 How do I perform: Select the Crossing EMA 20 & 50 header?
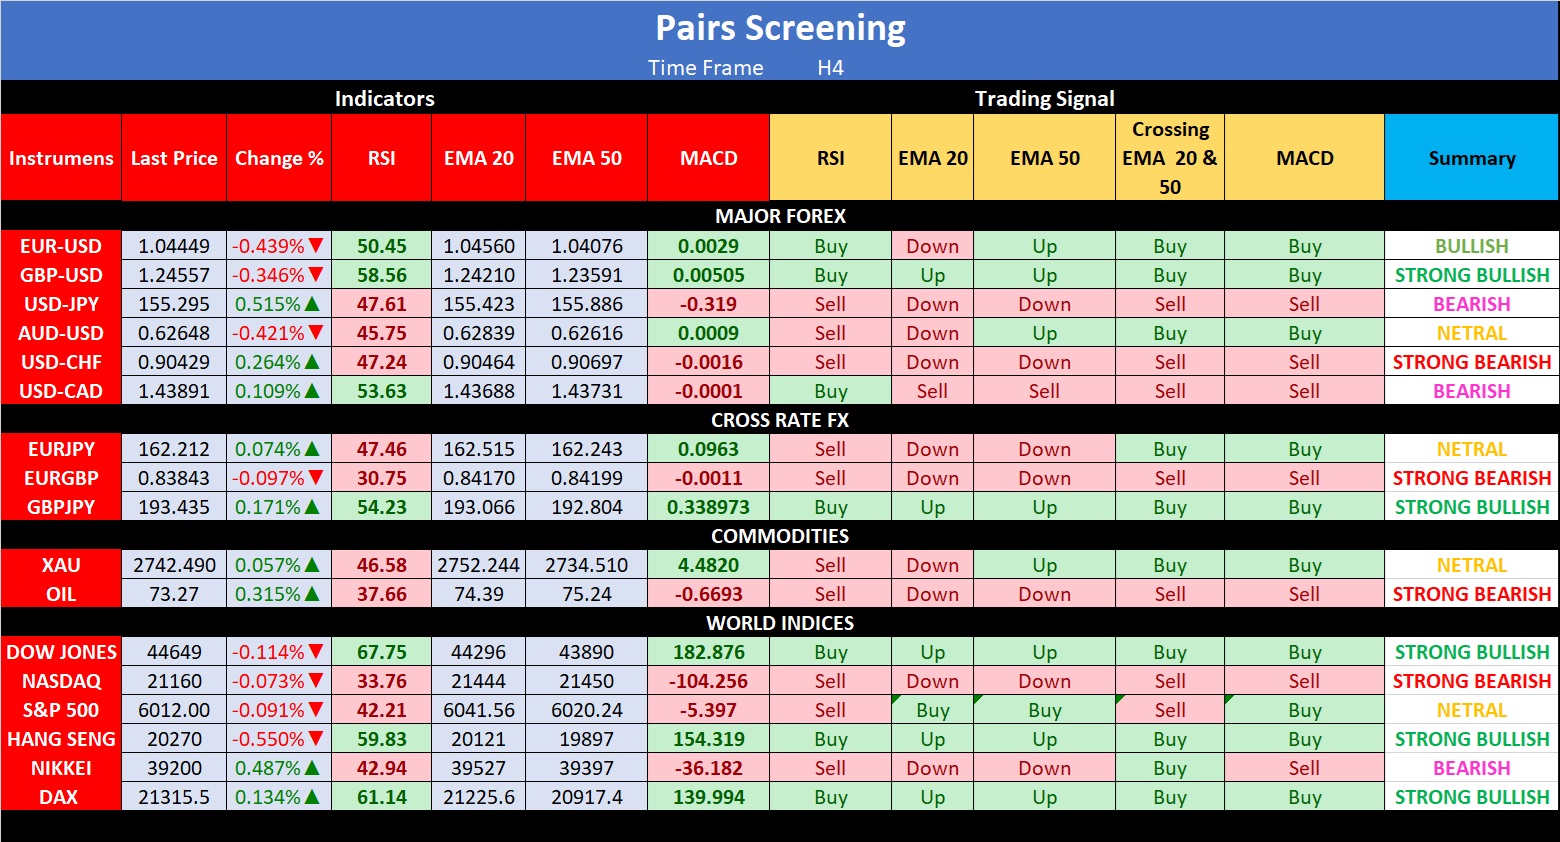click(1169, 158)
